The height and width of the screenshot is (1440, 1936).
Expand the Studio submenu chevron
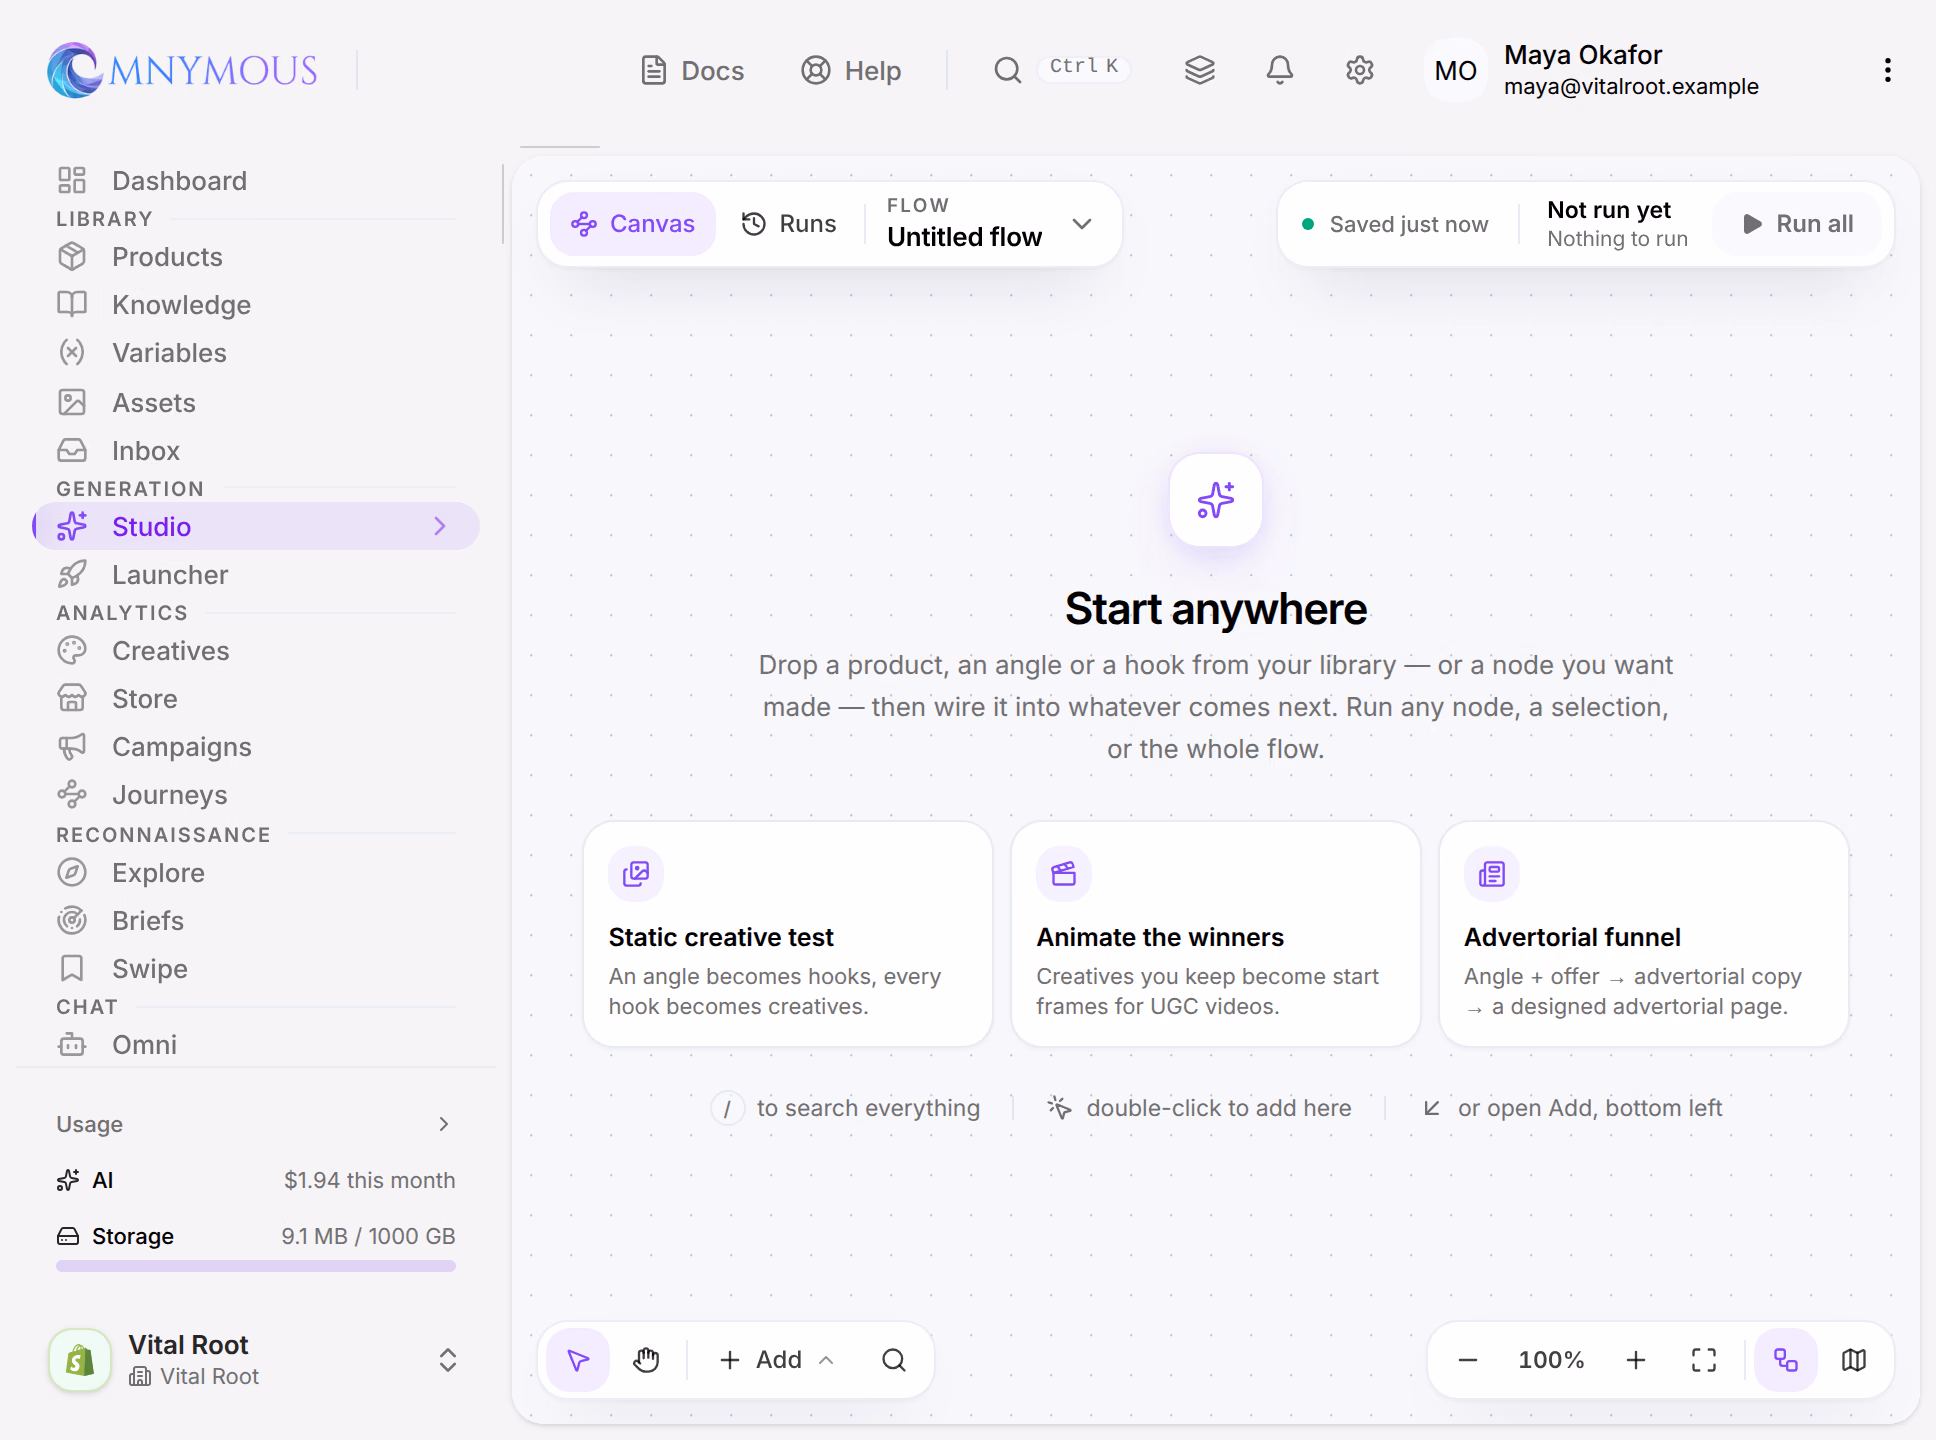coord(440,527)
